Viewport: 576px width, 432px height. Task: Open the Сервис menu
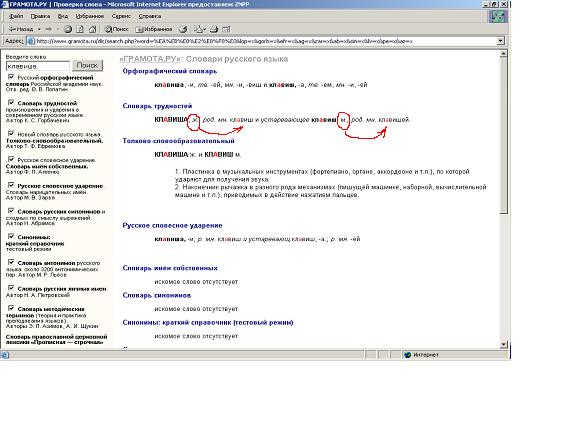(x=121, y=16)
